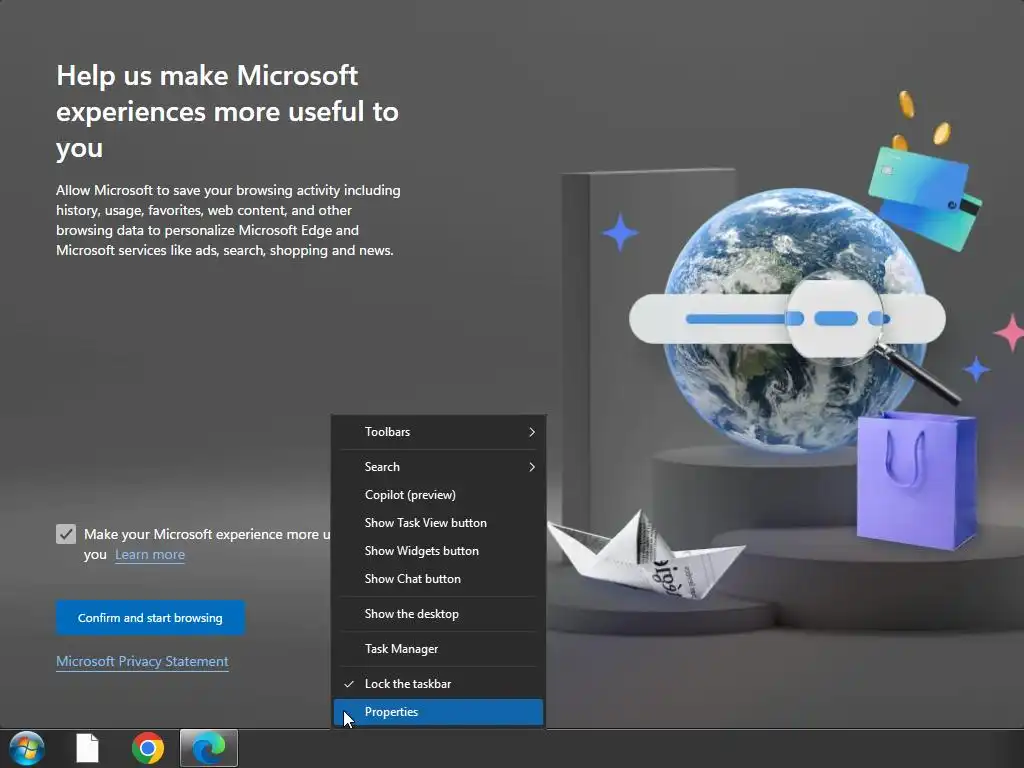Expand the Search submenu
The height and width of the screenshot is (768, 1024).
point(438,467)
